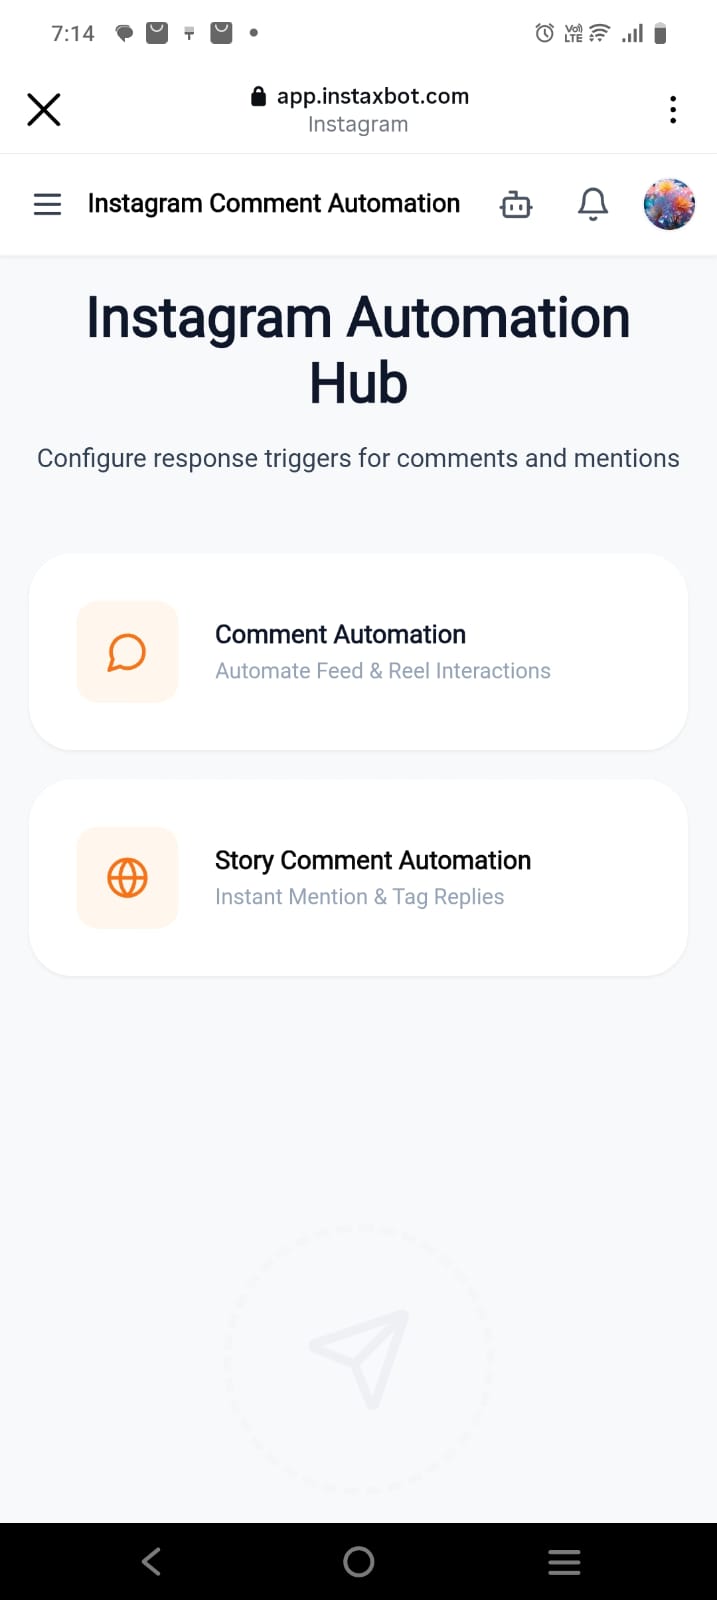Tap the orange globe story icon
Viewport: 717px width, 1600px height.
(127, 878)
